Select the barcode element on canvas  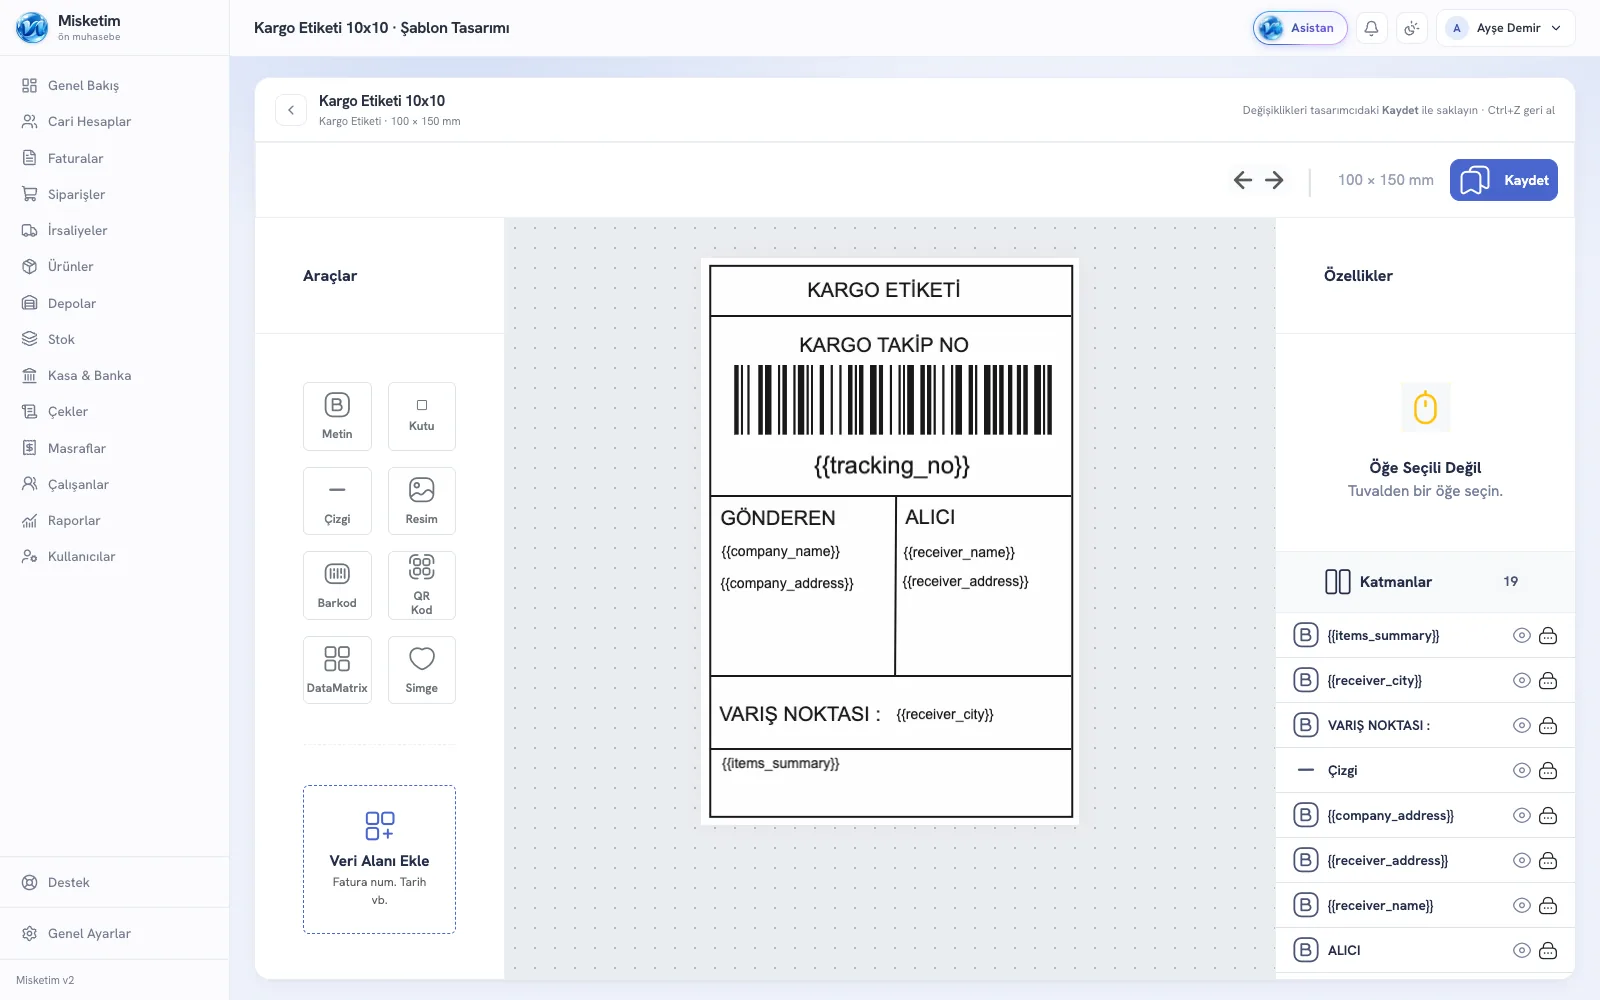[892, 400]
